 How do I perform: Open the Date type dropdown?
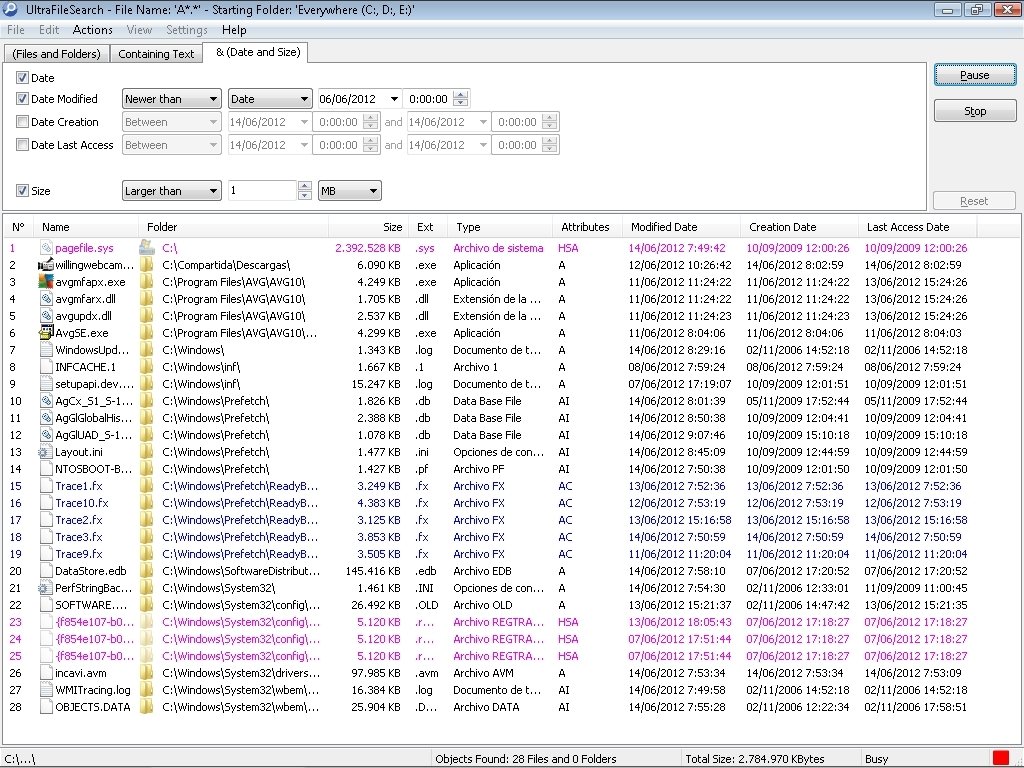coord(270,99)
